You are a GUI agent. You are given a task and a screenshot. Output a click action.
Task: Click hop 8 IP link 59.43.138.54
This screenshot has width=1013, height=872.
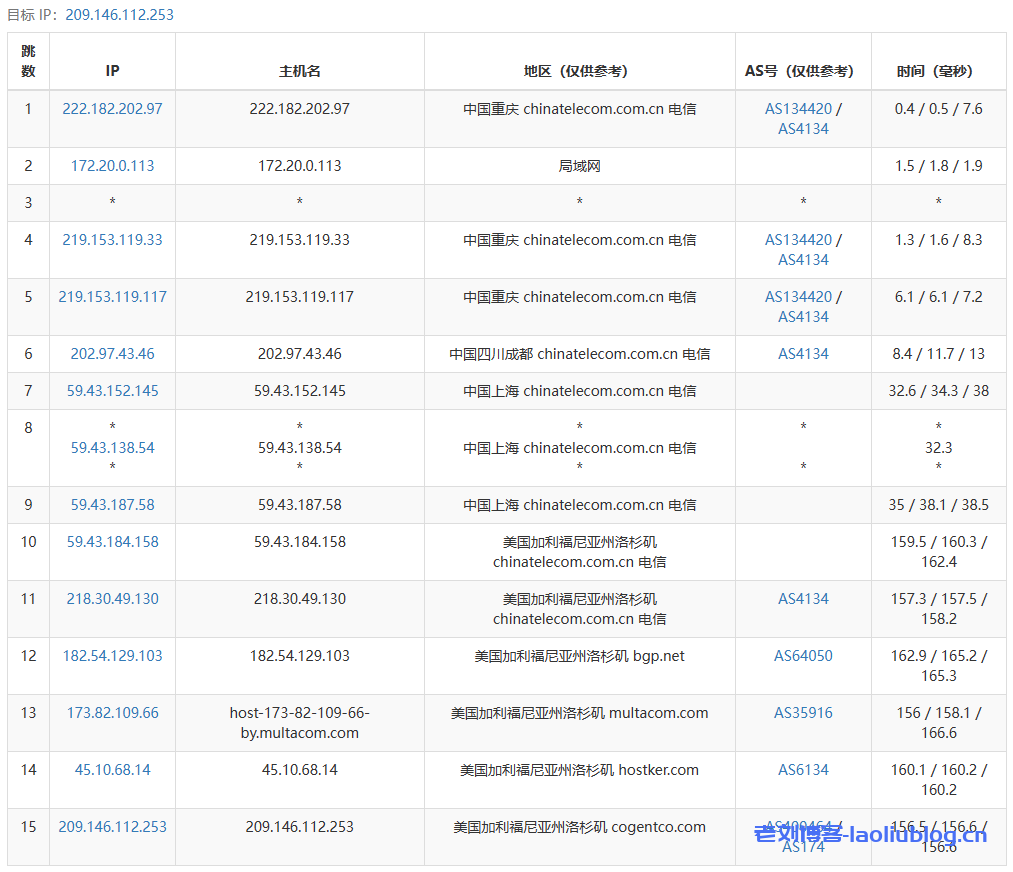[112, 448]
